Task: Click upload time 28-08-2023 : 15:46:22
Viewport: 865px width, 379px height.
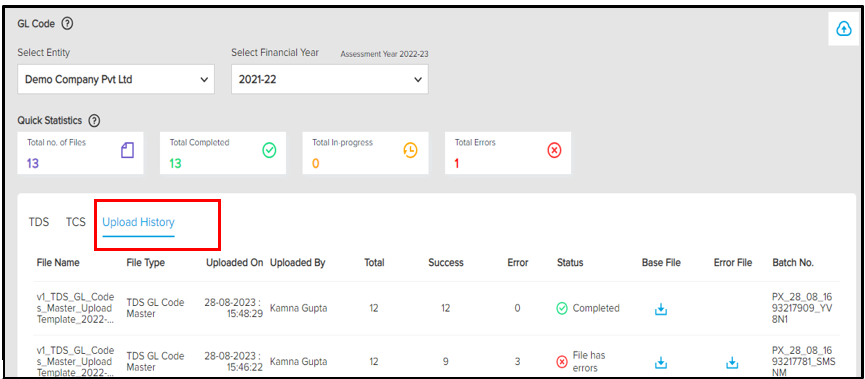Action: coord(233,362)
